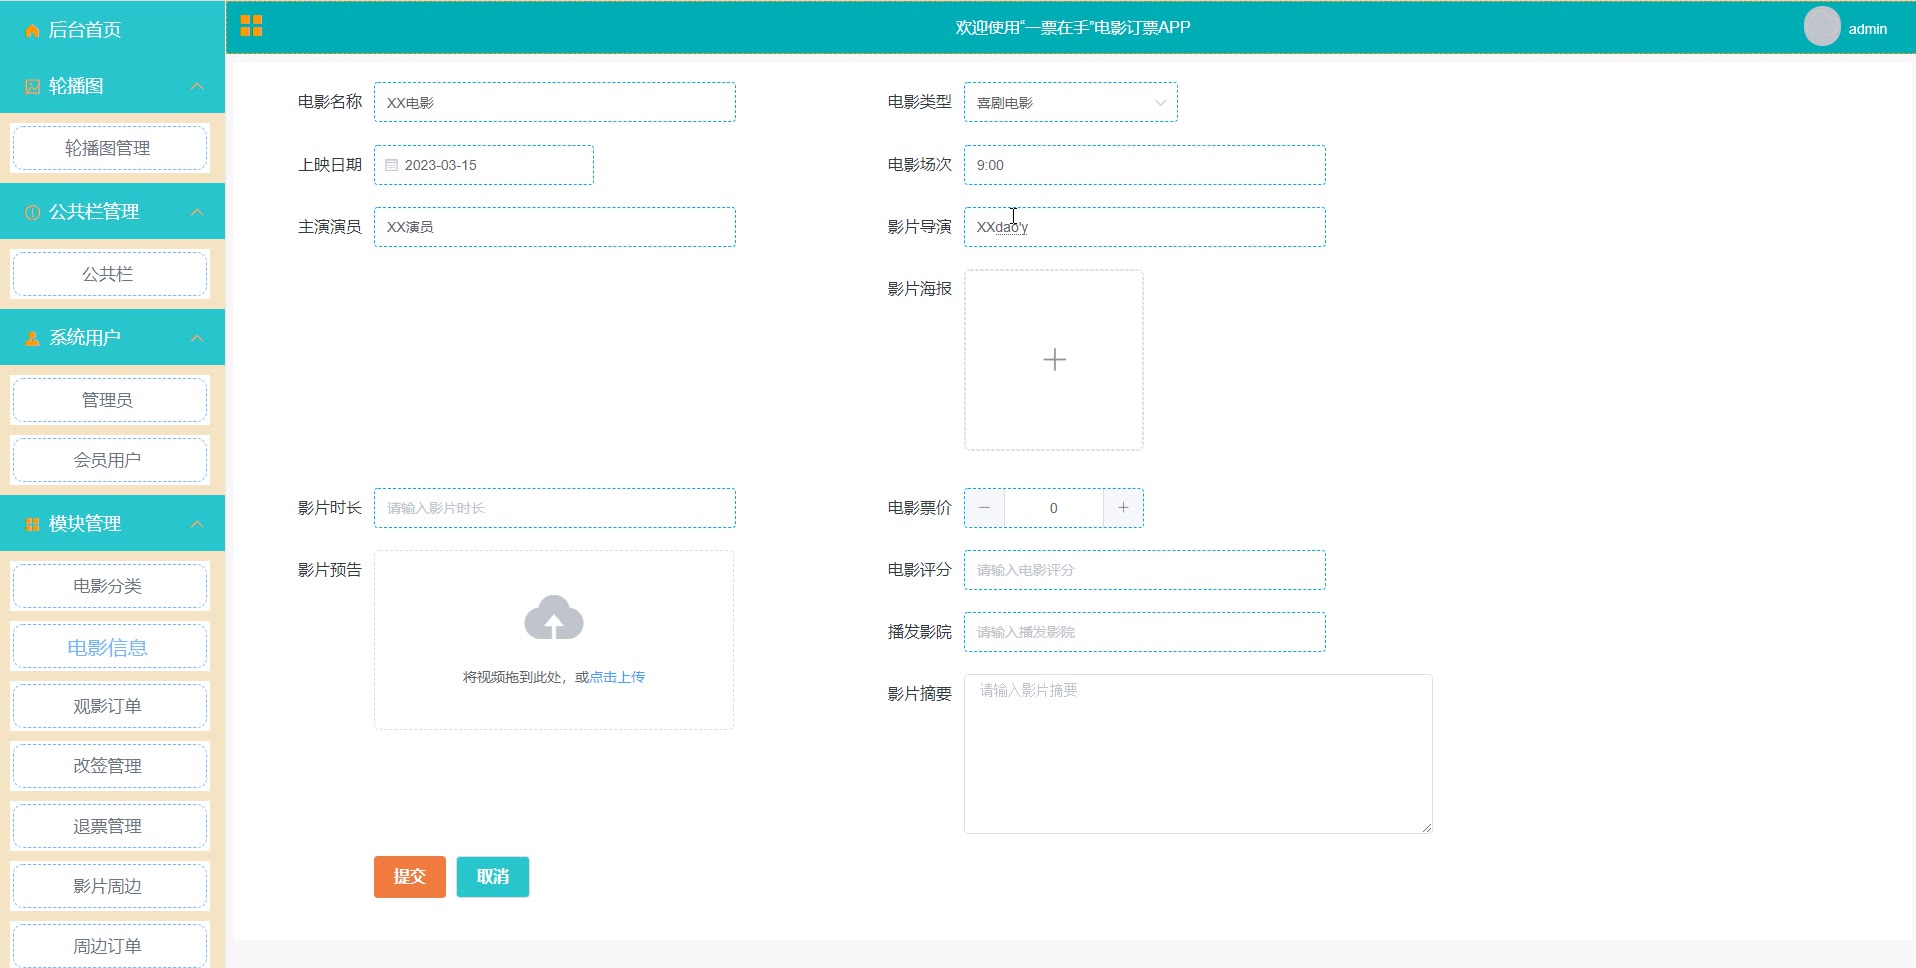1916x968 pixels.
Task: Click the orange grid menu icon in header
Action: click(251, 26)
